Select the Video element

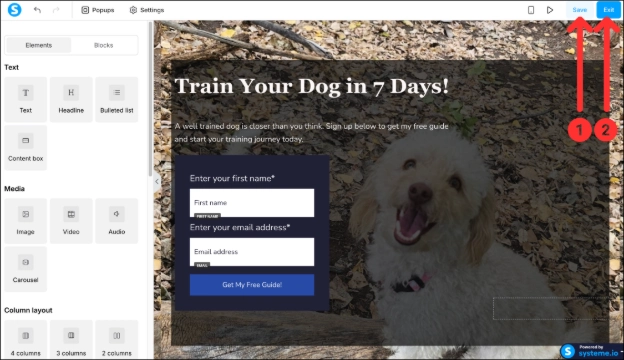pyautogui.click(x=71, y=221)
